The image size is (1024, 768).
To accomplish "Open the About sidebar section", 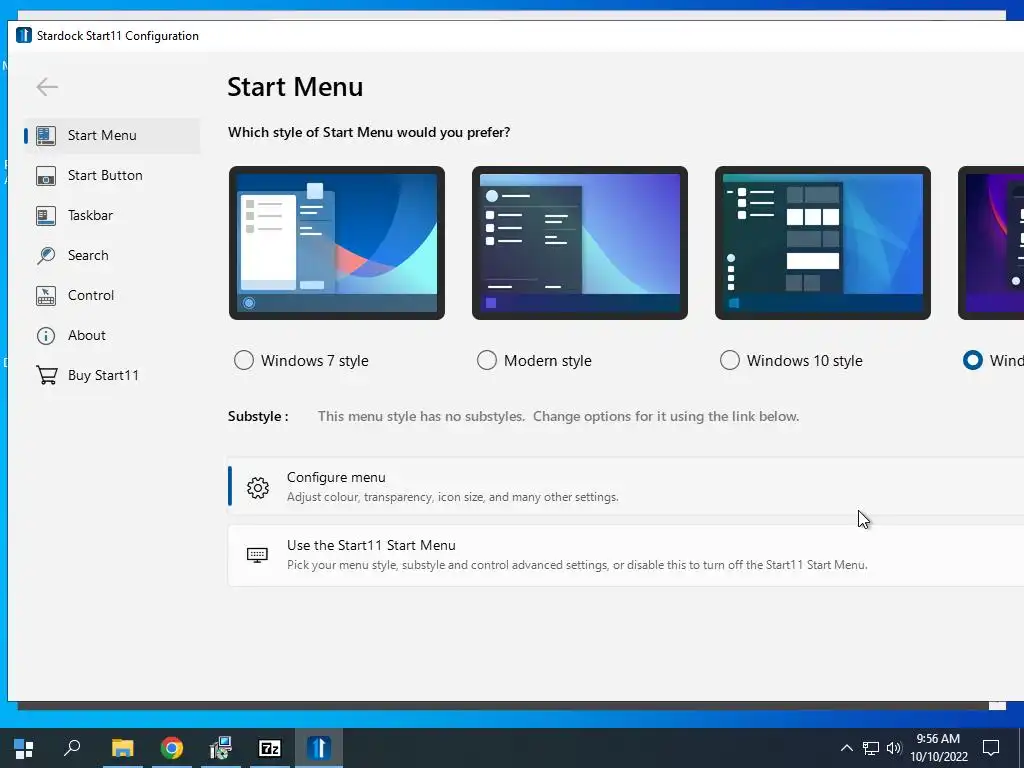I will pyautogui.click(x=112, y=336).
